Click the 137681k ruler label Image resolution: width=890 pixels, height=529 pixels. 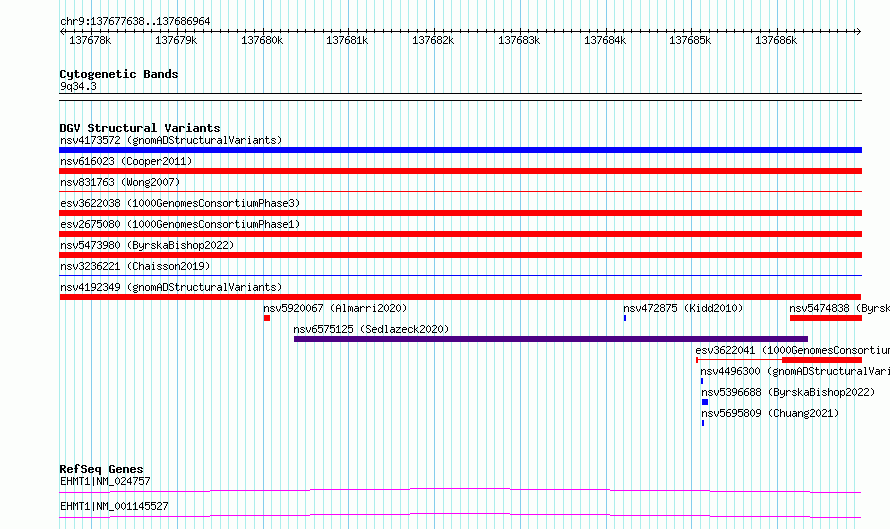(x=347, y=41)
